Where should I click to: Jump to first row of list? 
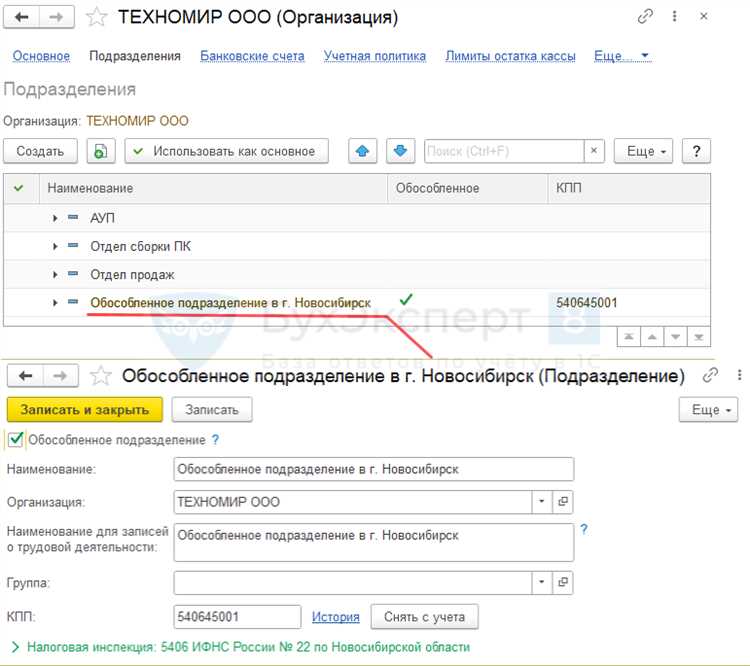click(629, 337)
